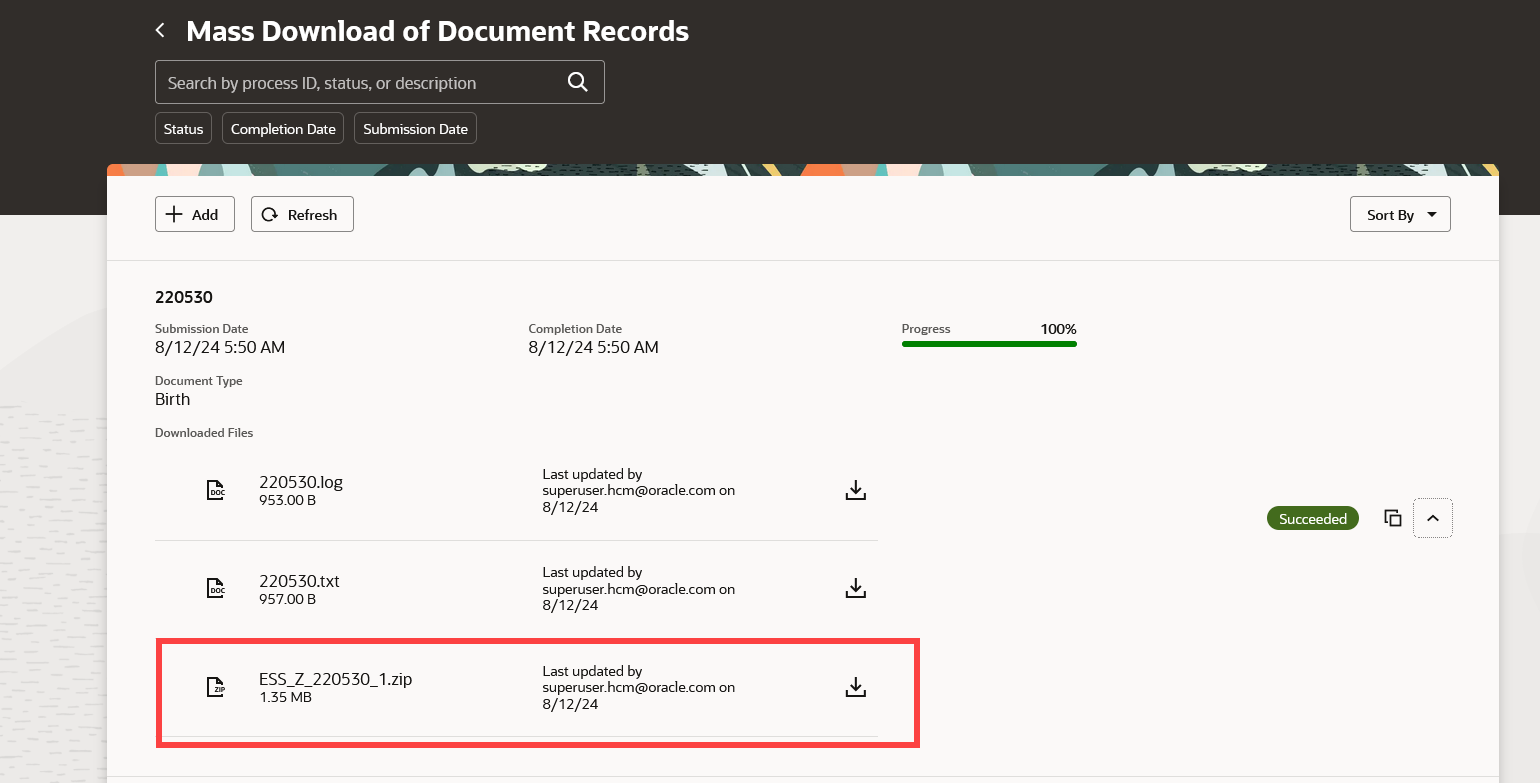Viewport: 1540px width, 783px height.
Task: Click the document icon of 220530.txt
Action: pos(216,589)
